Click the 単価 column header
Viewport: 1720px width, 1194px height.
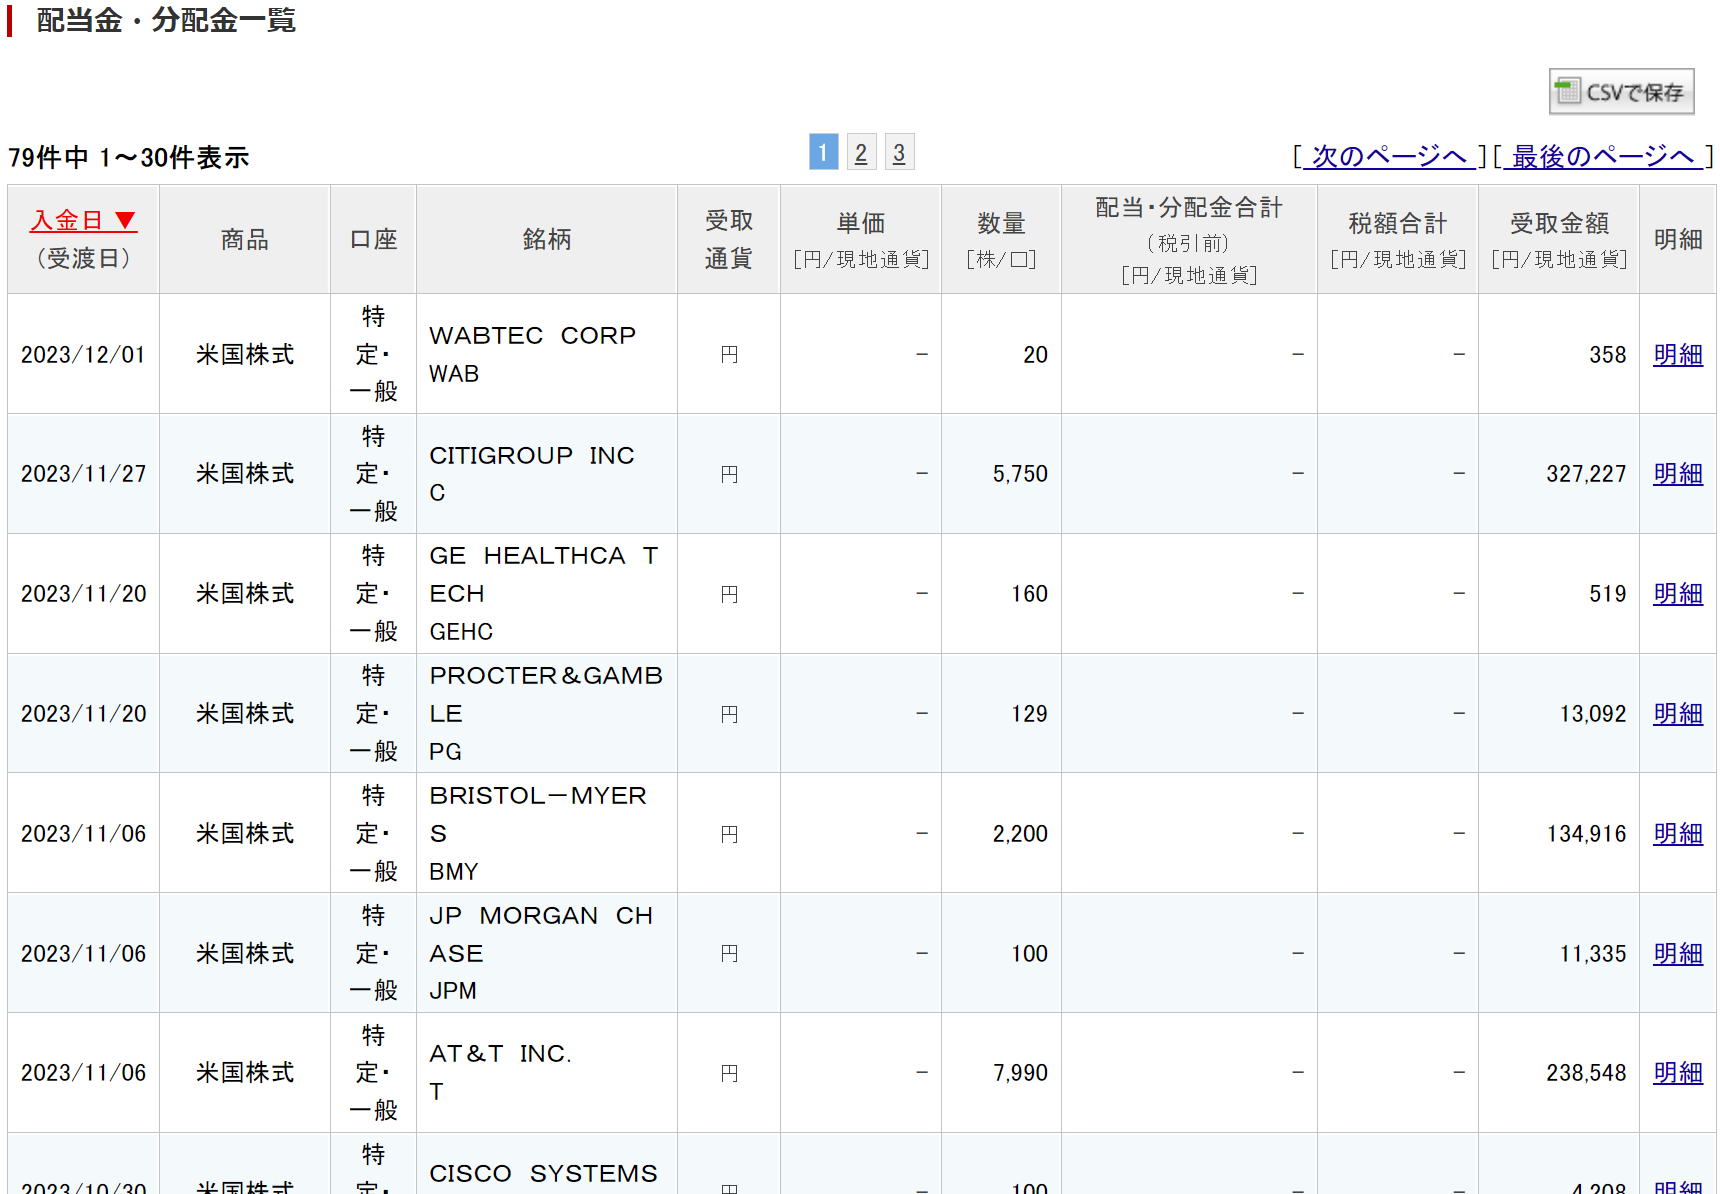[x=861, y=239]
